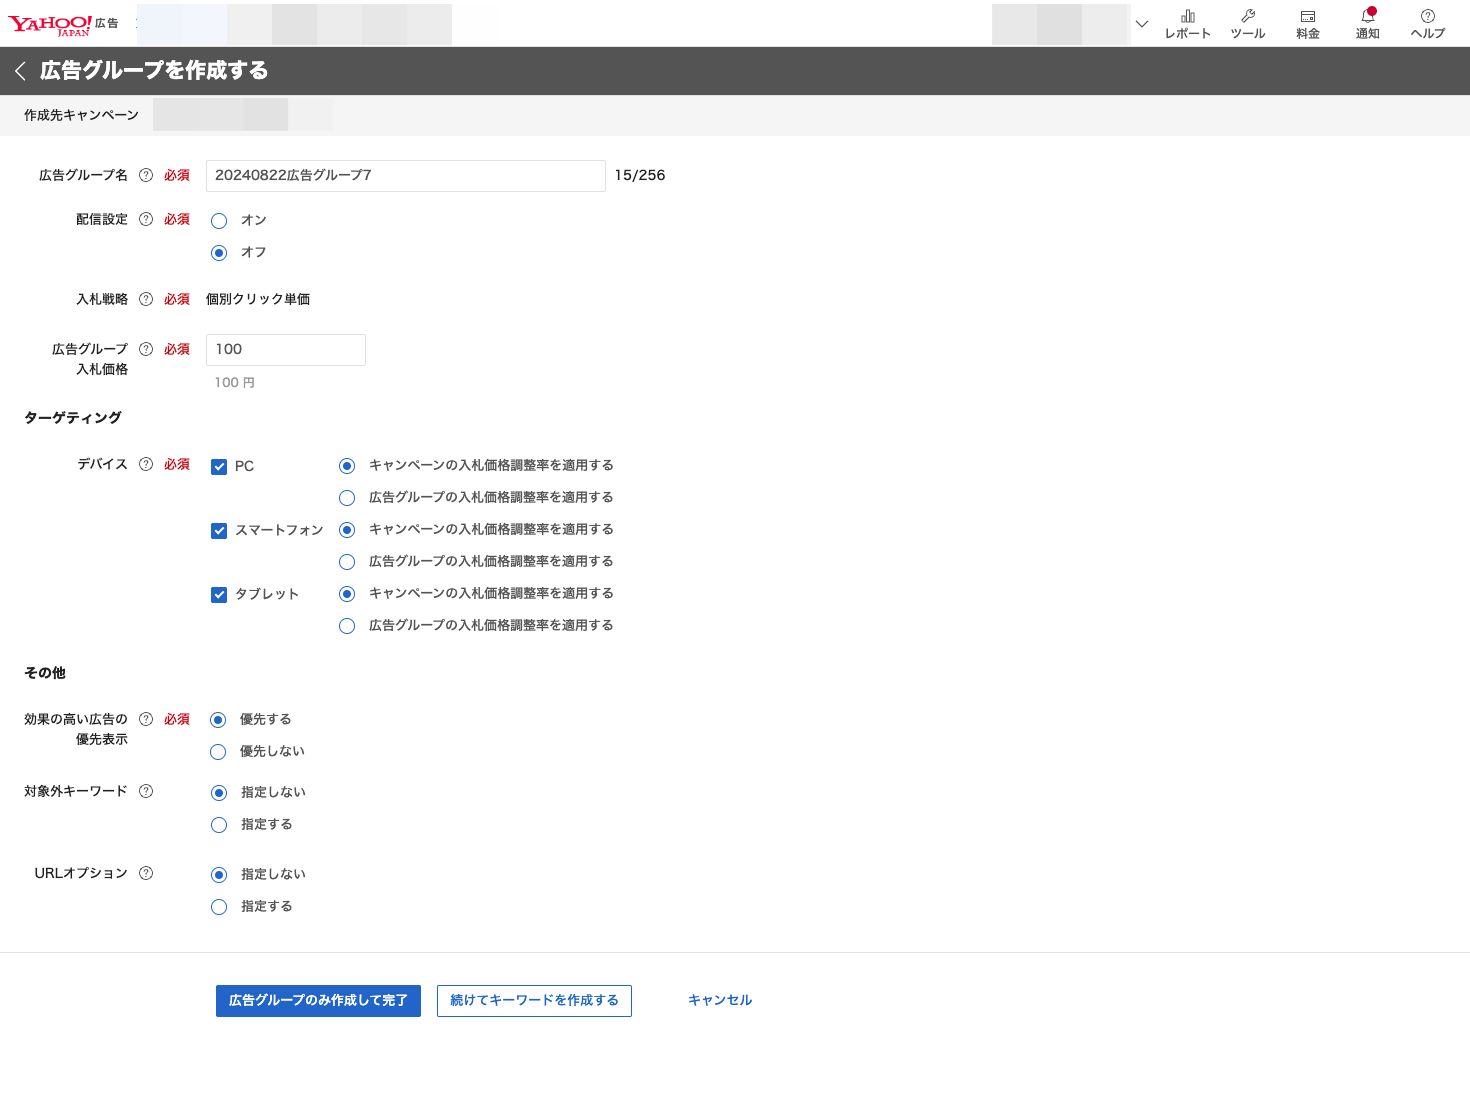Select campaign bid adjustment for PC

pyautogui.click(x=347, y=466)
